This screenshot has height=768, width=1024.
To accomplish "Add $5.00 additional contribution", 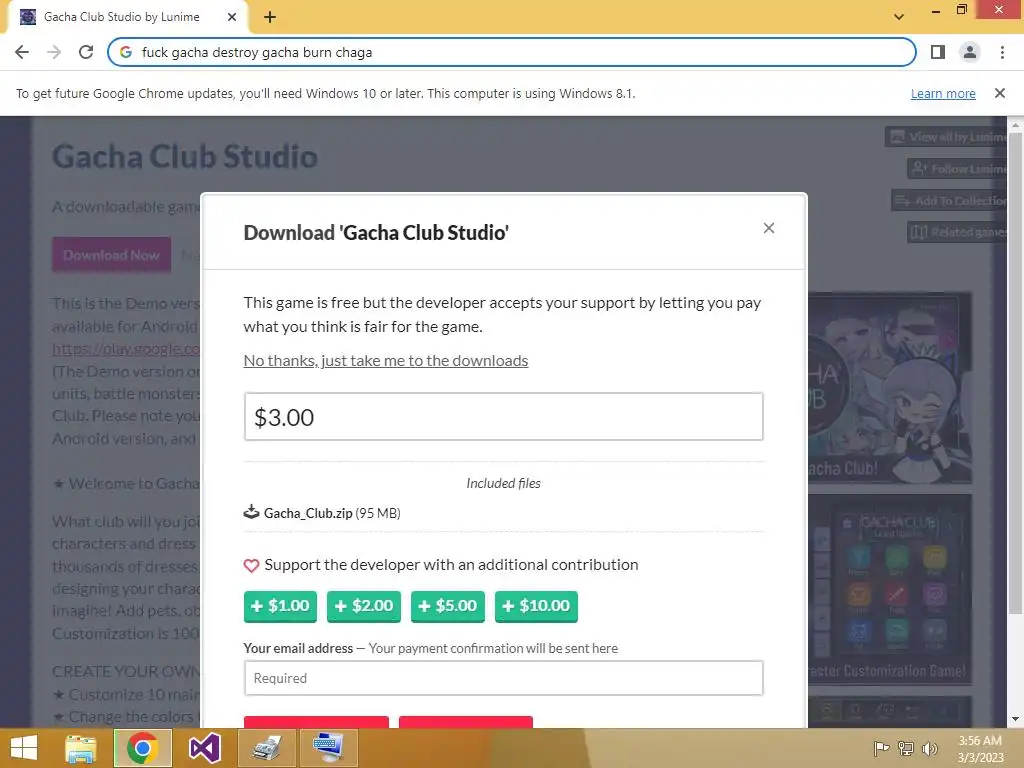I will (x=448, y=606).
